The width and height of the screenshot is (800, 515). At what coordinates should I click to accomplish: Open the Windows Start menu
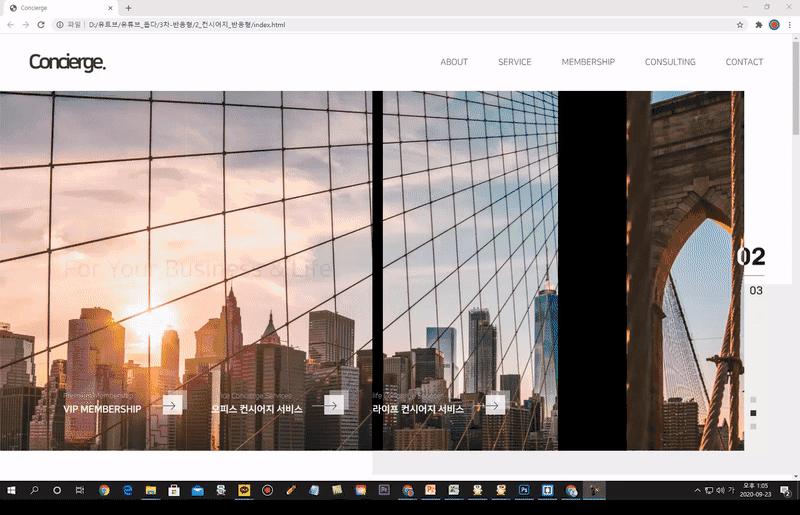point(11,491)
